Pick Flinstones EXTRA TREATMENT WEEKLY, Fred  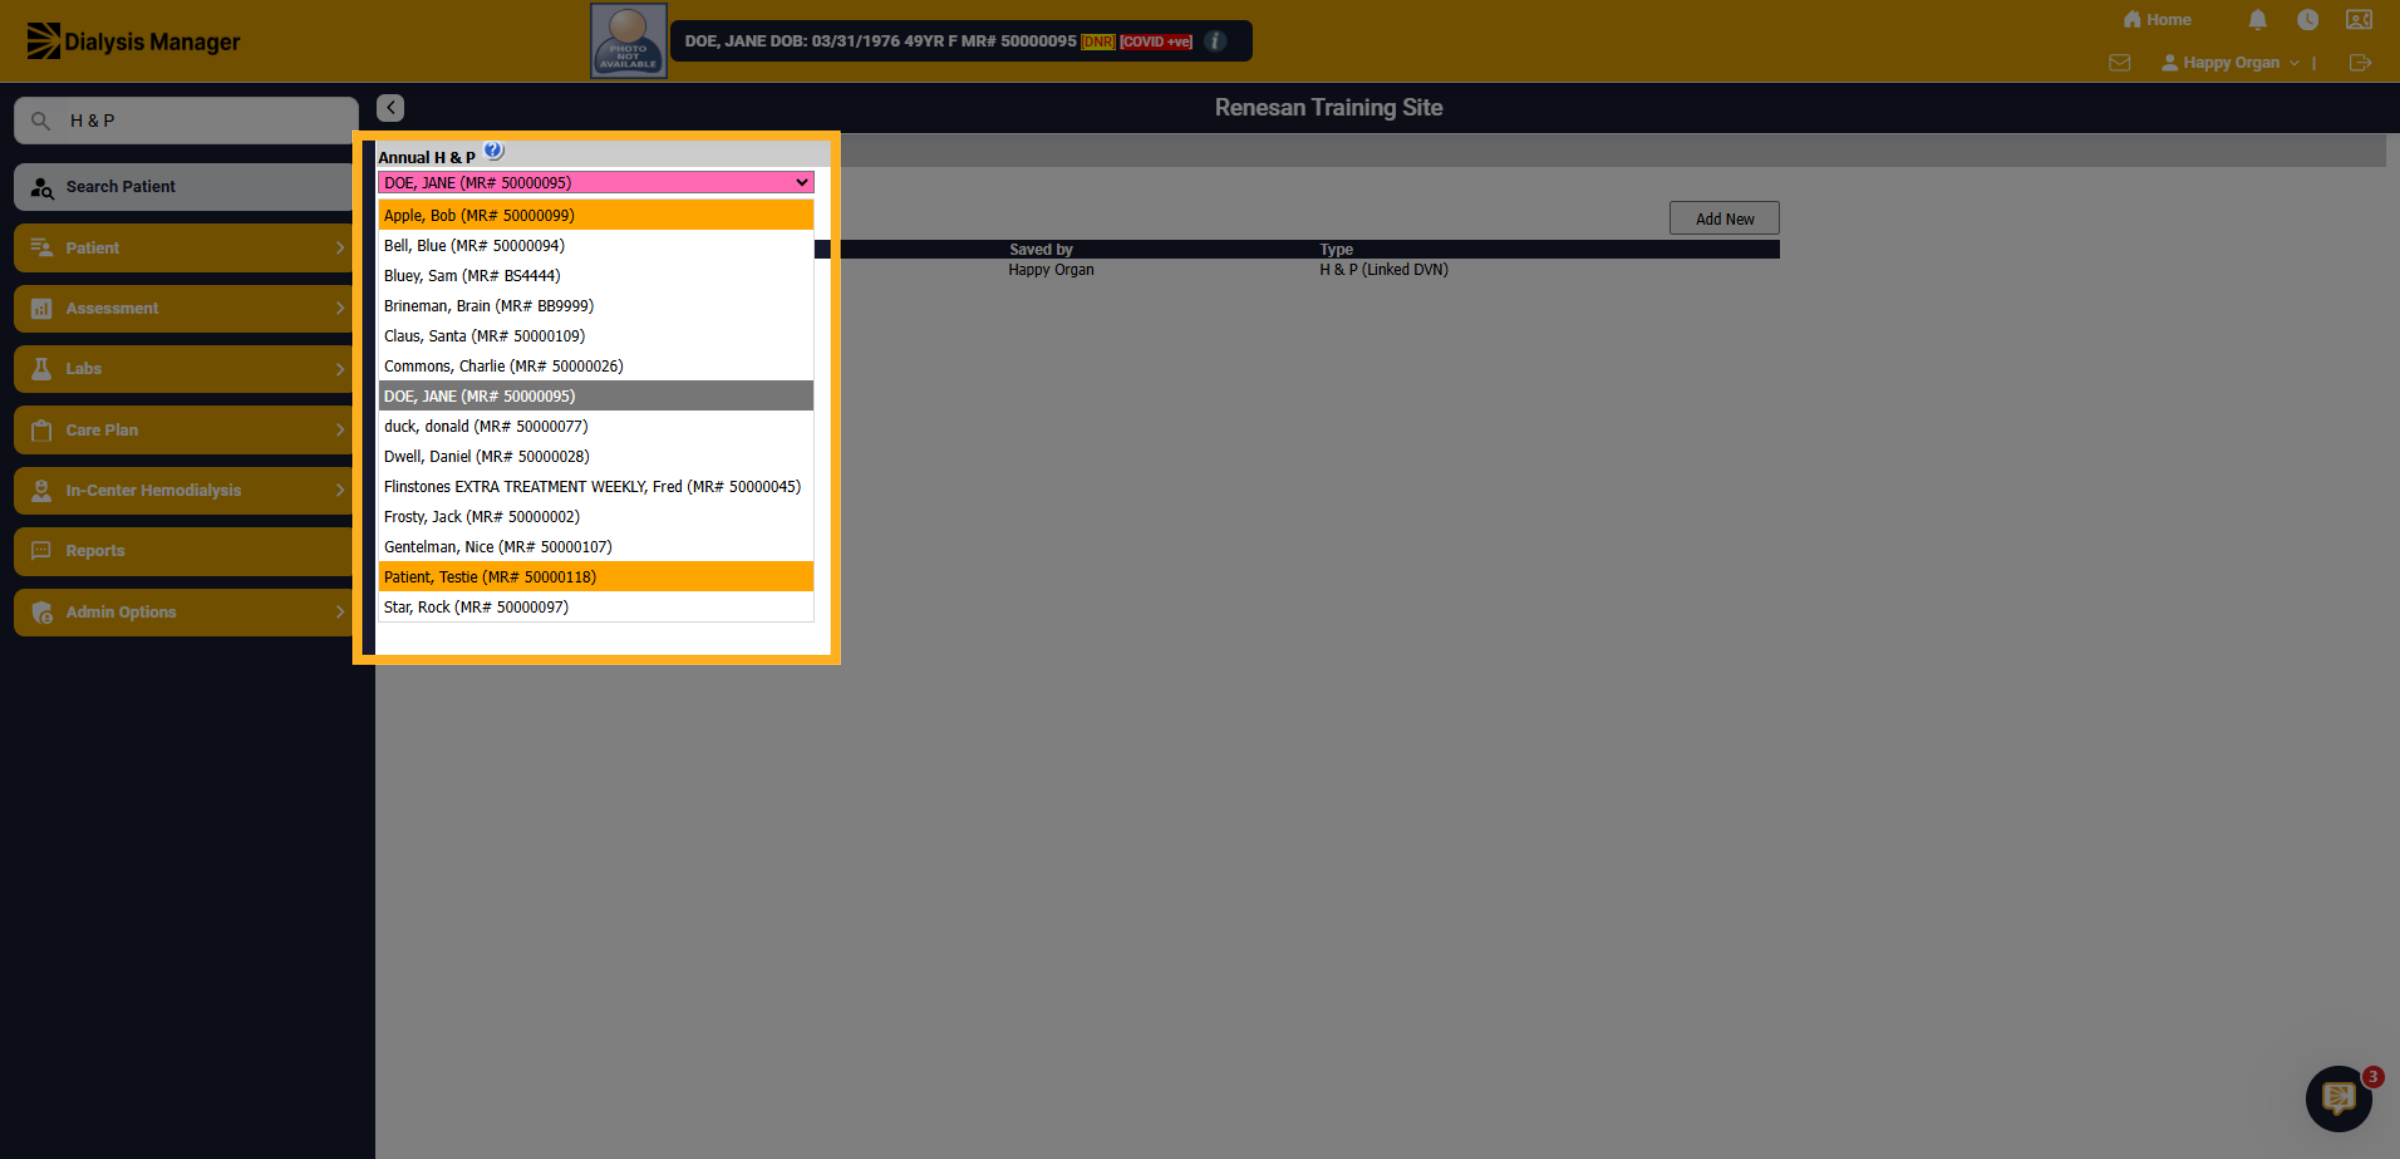(x=596, y=487)
